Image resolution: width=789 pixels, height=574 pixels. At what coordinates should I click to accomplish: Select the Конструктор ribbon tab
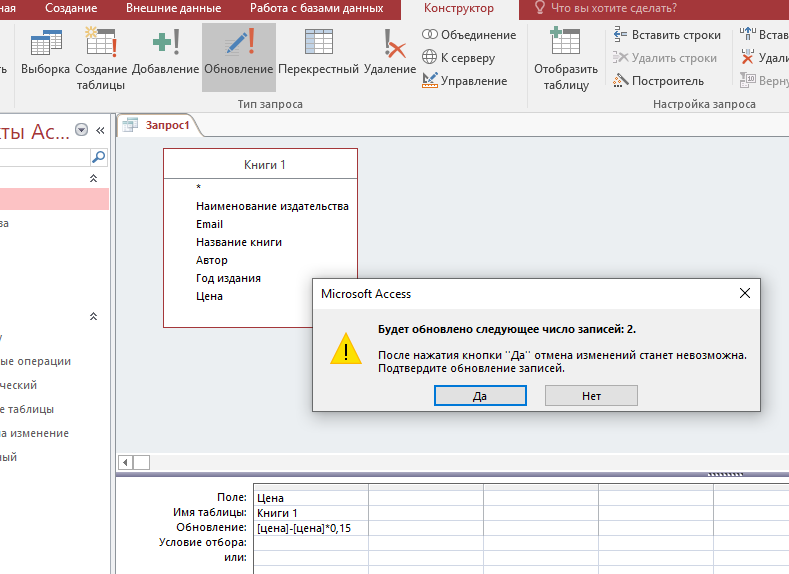pyautogui.click(x=459, y=8)
